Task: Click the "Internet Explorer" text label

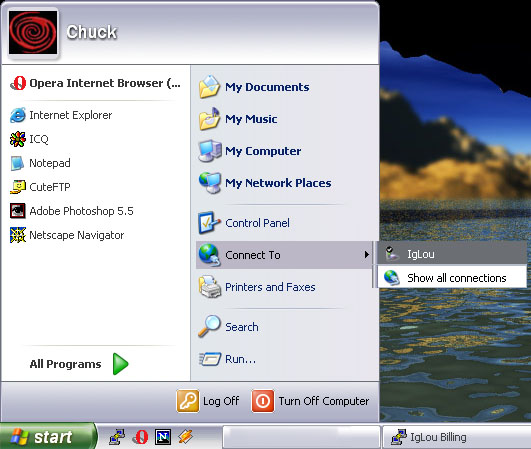Action: pos(71,115)
